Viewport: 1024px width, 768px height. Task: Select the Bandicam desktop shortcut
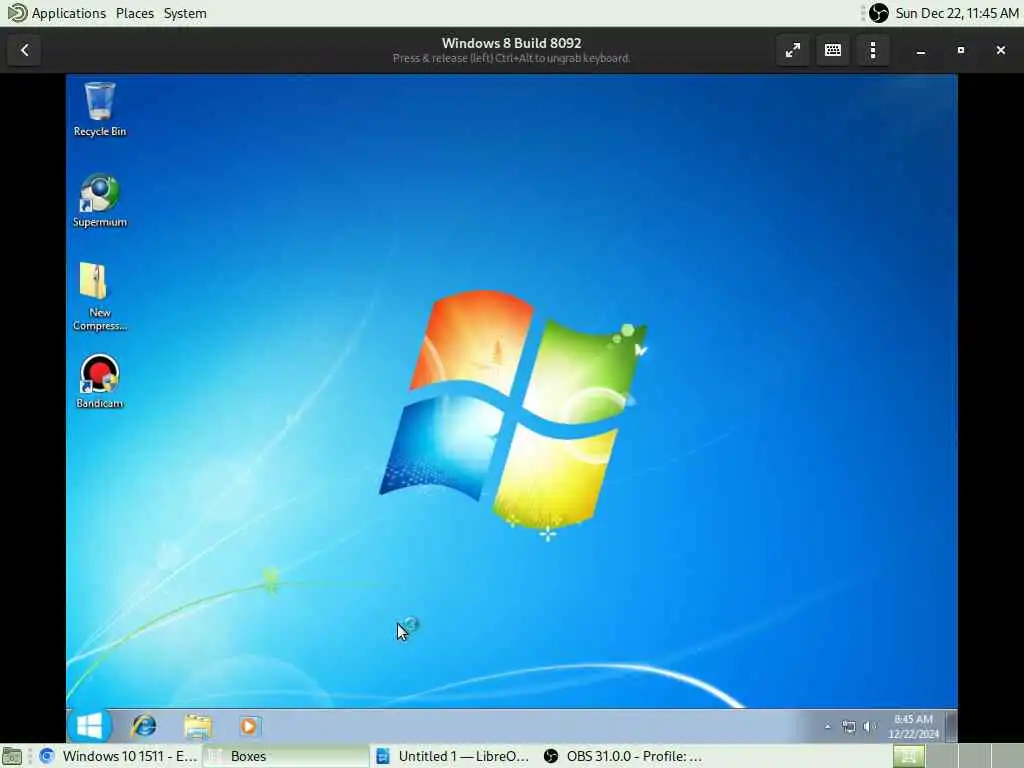click(x=99, y=381)
